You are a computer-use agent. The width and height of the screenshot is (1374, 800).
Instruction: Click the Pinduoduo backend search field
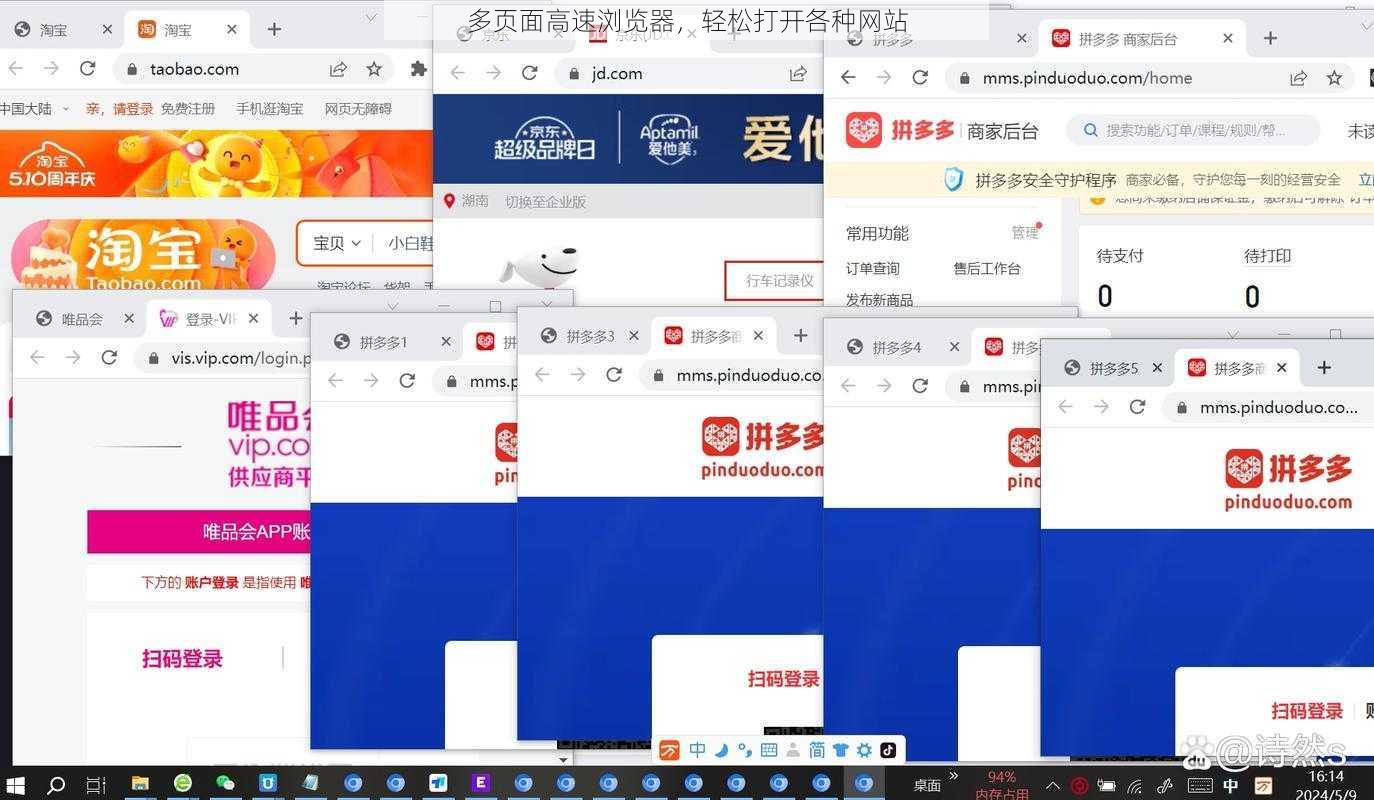[1193, 130]
